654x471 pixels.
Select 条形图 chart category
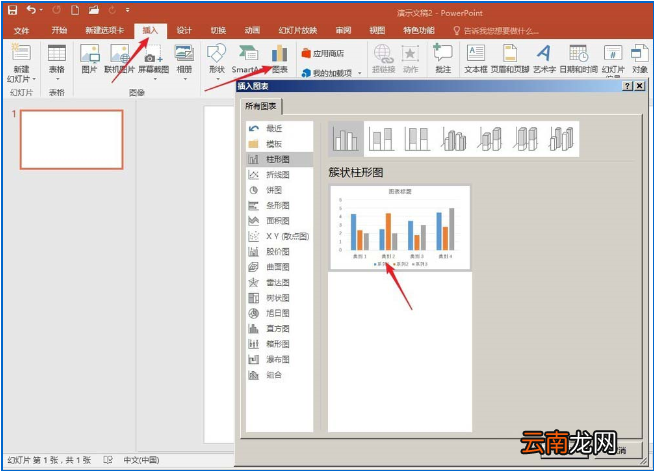[x=279, y=206]
